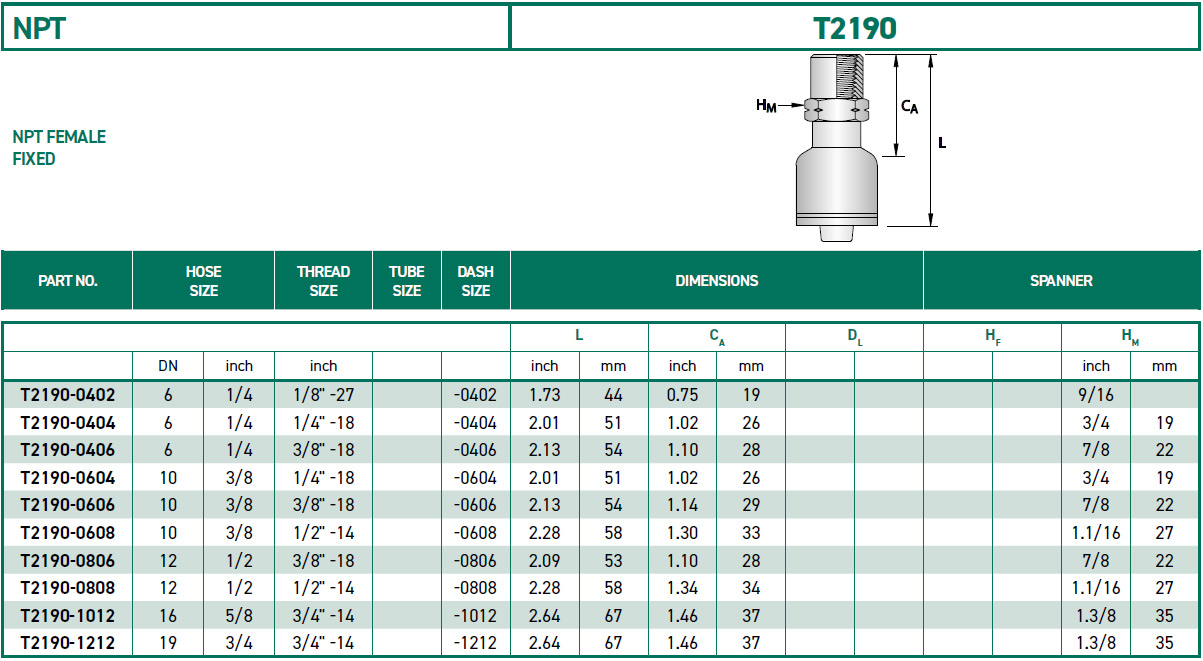Click the NPT FEMALE FIXED description
This screenshot has width=1203, height=661.
point(59,148)
